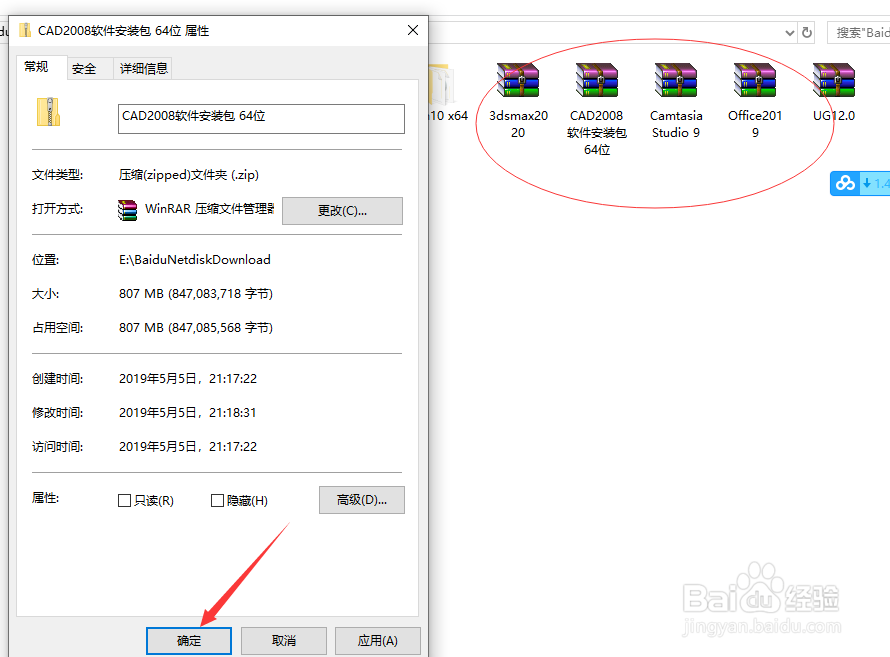Open the 高级(D) advanced attributes dialog
Image resolution: width=890 pixels, height=657 pixels.
coord(361,500)
